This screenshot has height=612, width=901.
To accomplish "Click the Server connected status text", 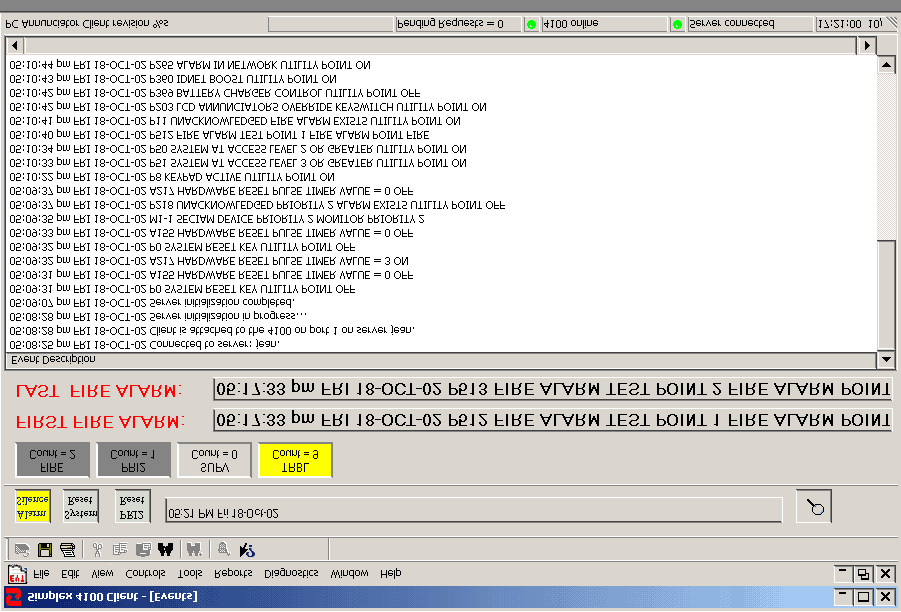I will pyautogui.click(x=731, y=24).
